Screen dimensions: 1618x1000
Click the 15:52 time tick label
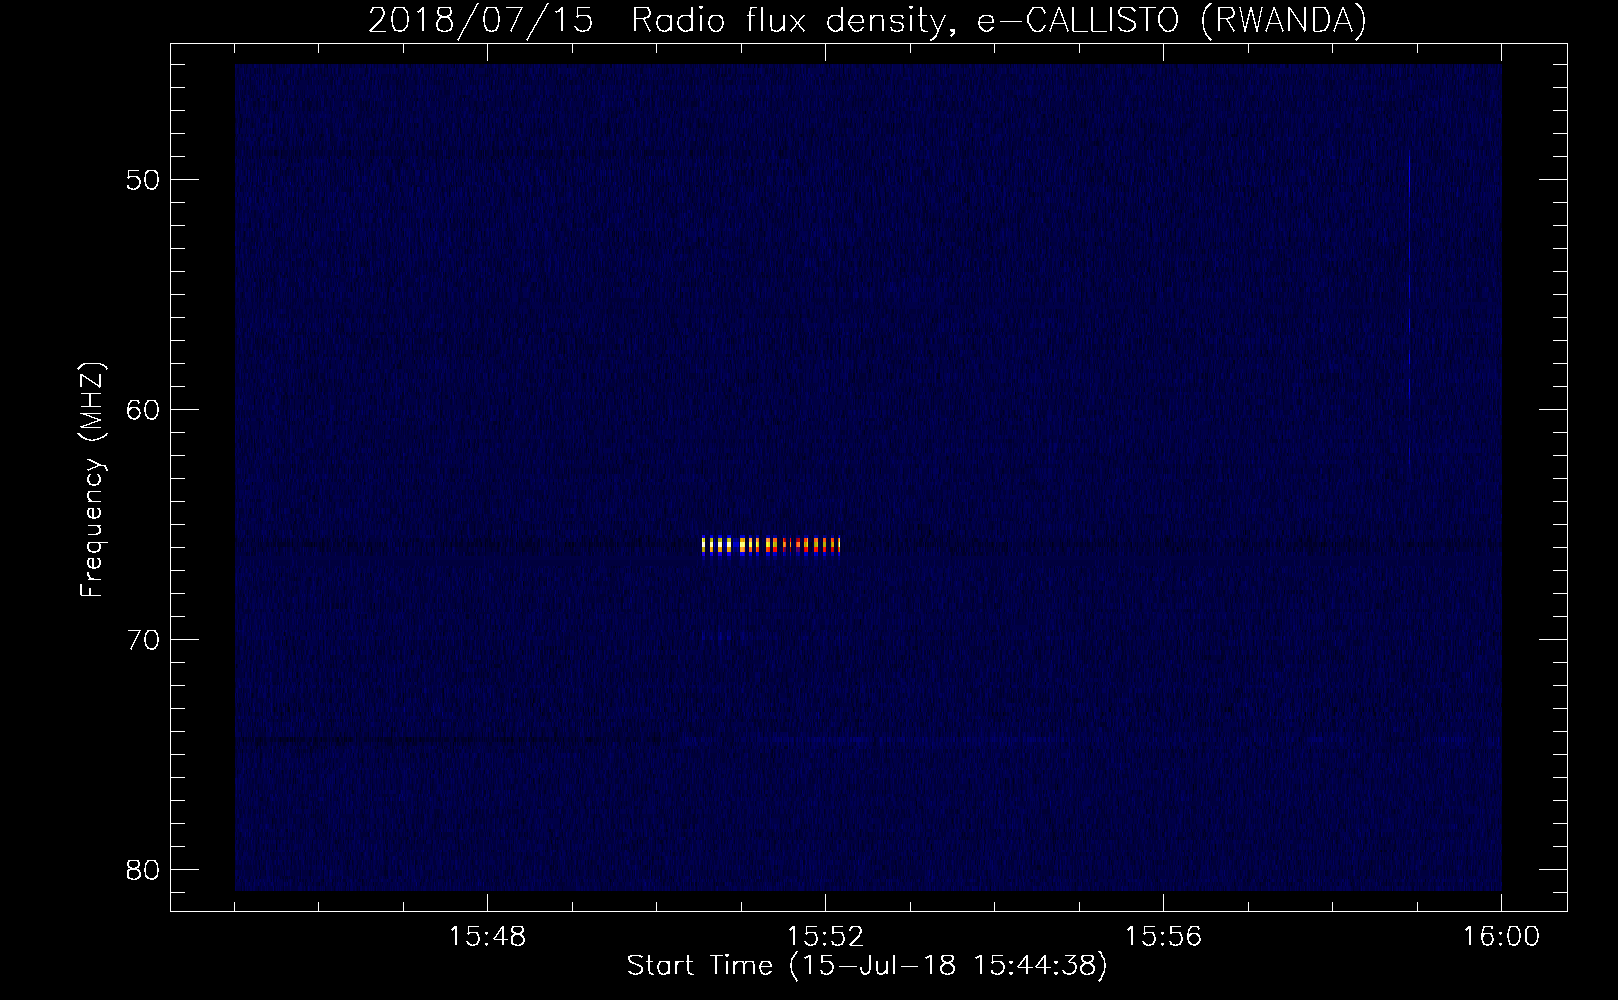[825, 937]
